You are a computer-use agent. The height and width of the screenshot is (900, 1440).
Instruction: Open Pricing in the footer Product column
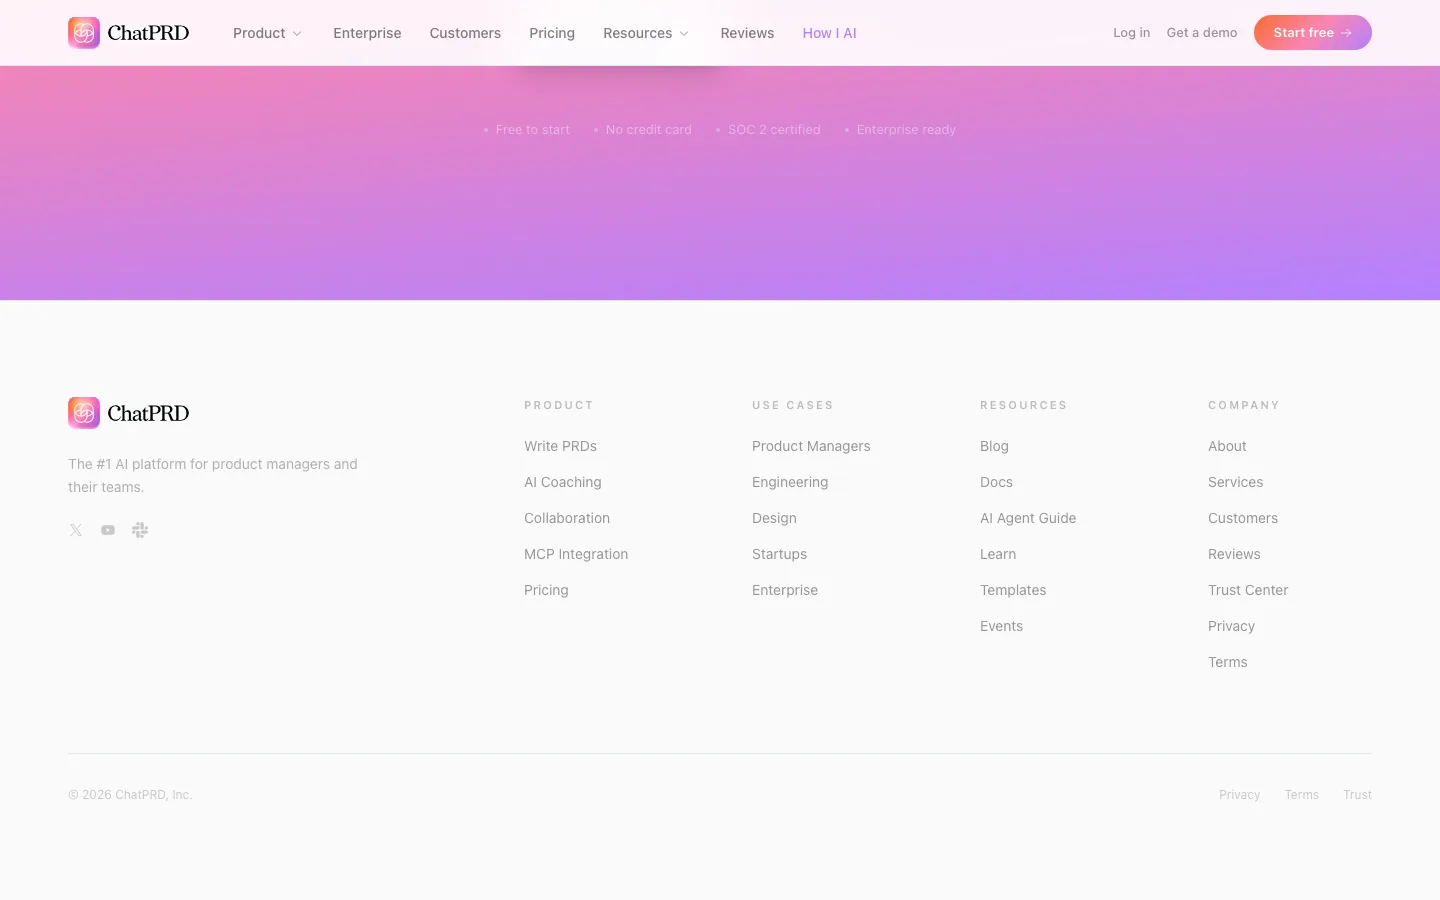(546, 590)
